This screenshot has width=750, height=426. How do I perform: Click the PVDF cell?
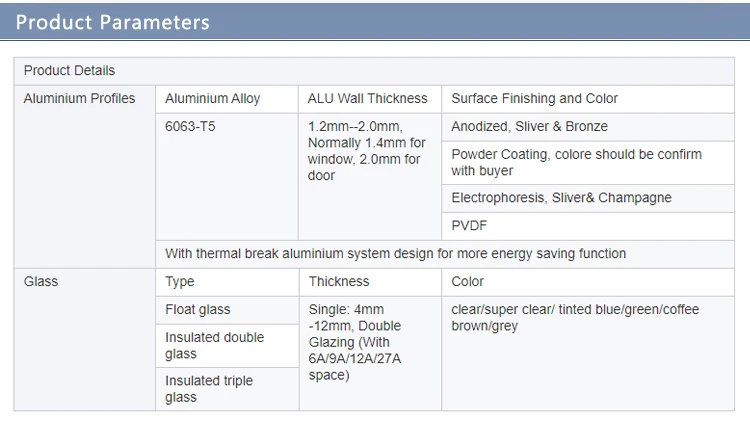point(588,226)
